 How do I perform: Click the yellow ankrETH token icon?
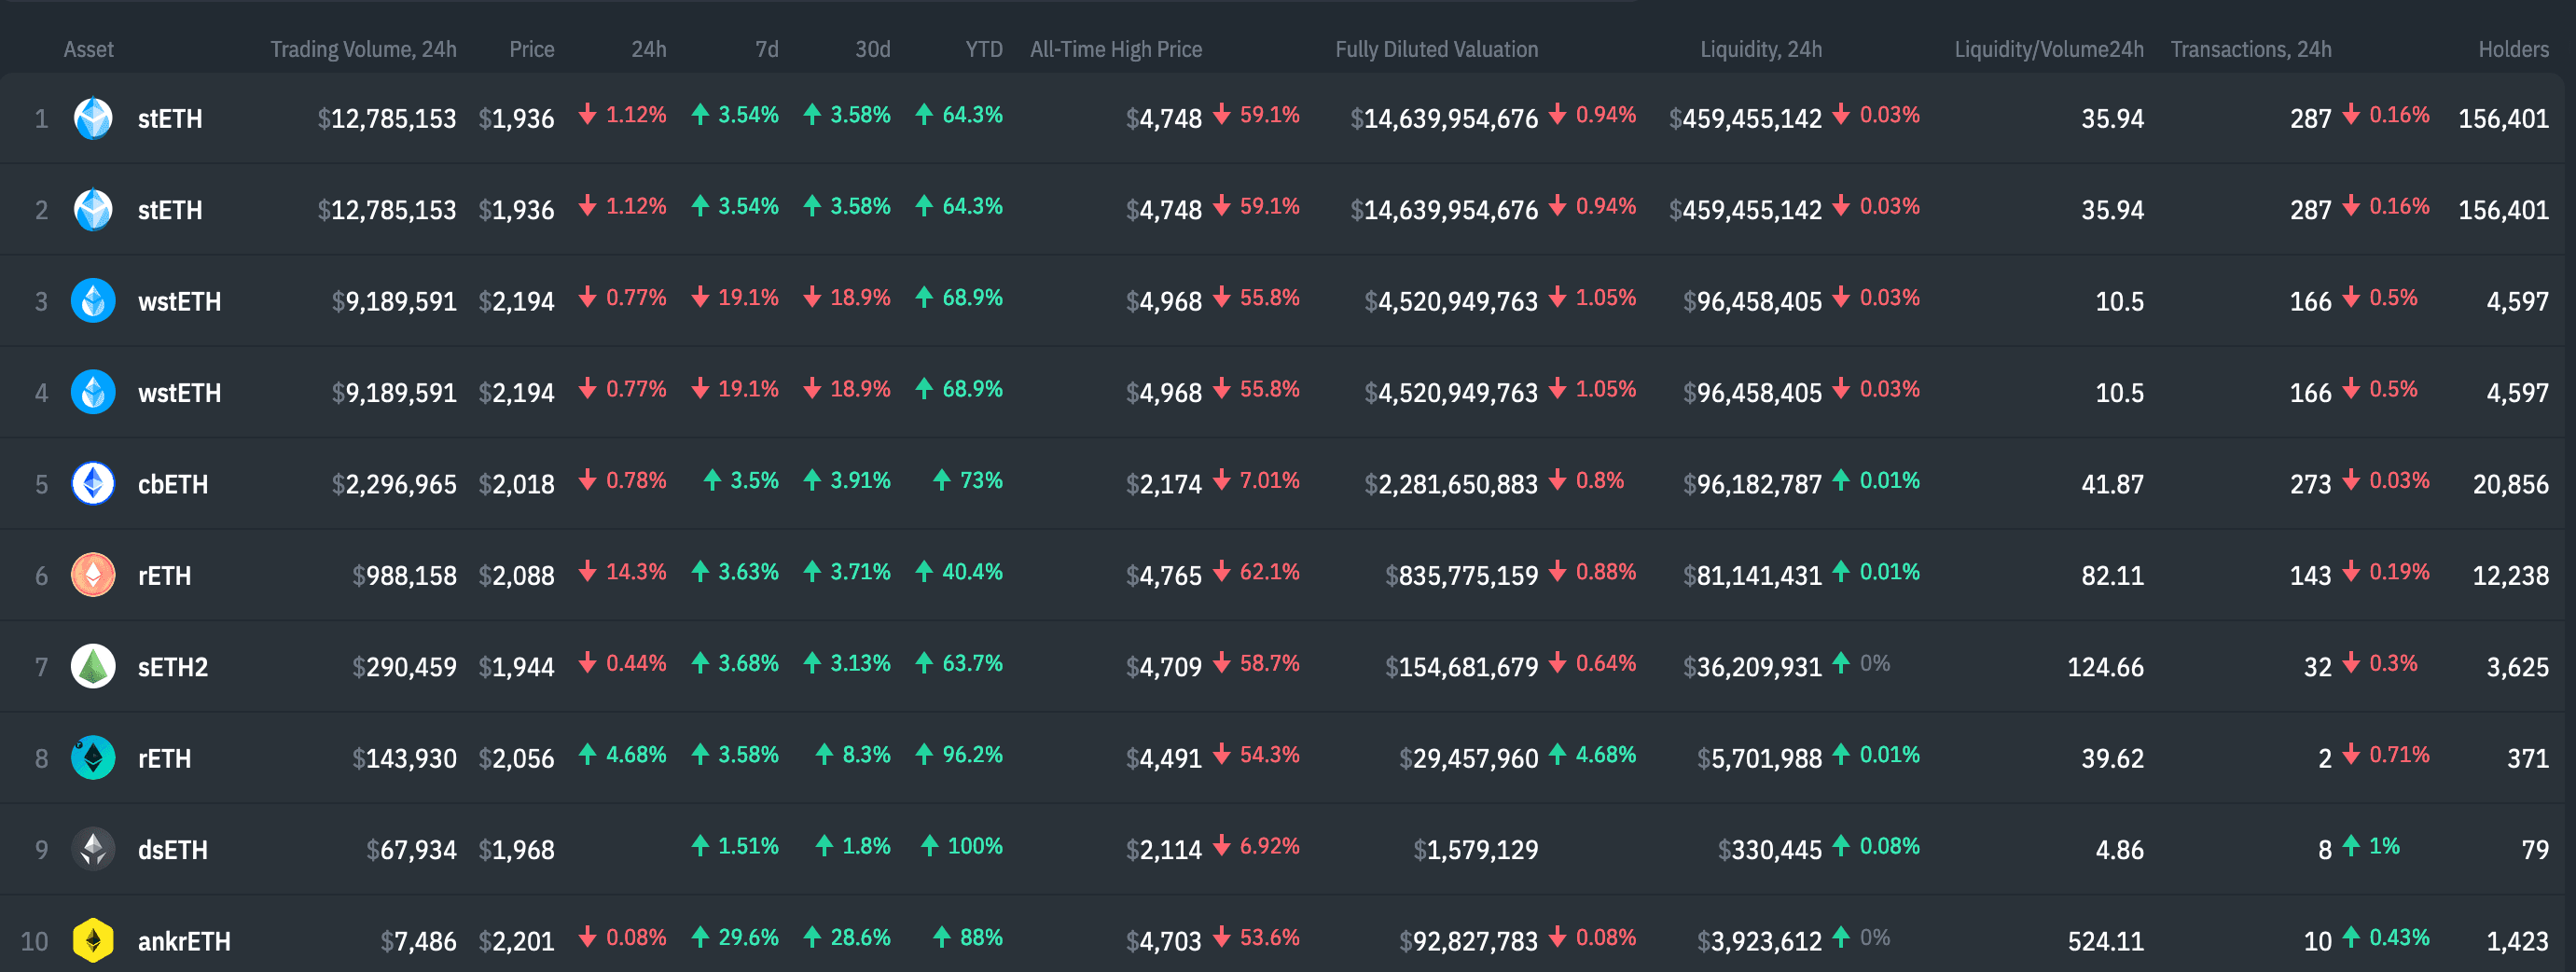coord(93,940)
